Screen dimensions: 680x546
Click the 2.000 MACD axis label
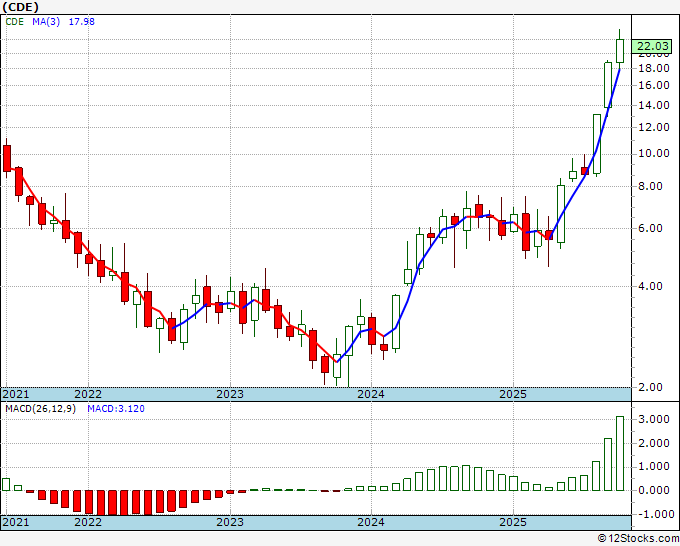pos(654,443)
